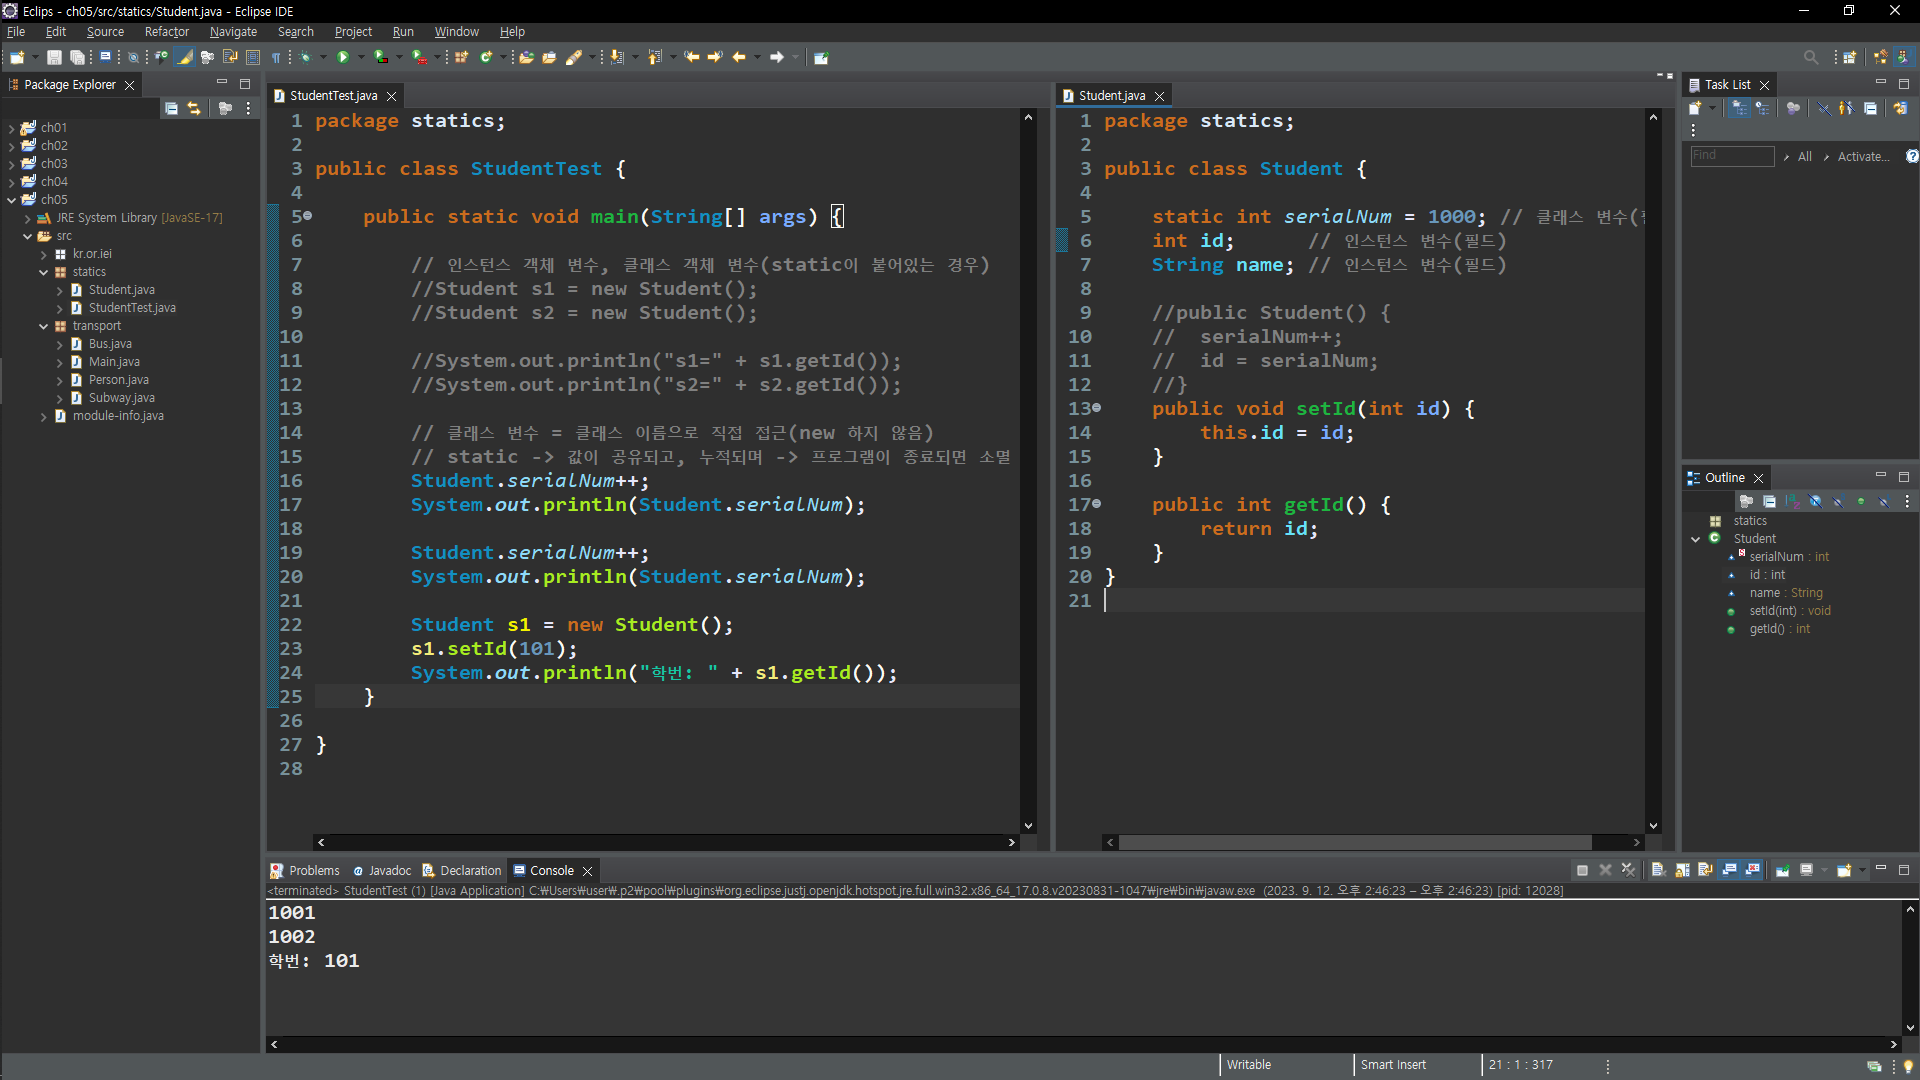Click the New Java Class icon
This screenshot has height=1080, width=1920.
pyautogui.click(x=486, y=57)
